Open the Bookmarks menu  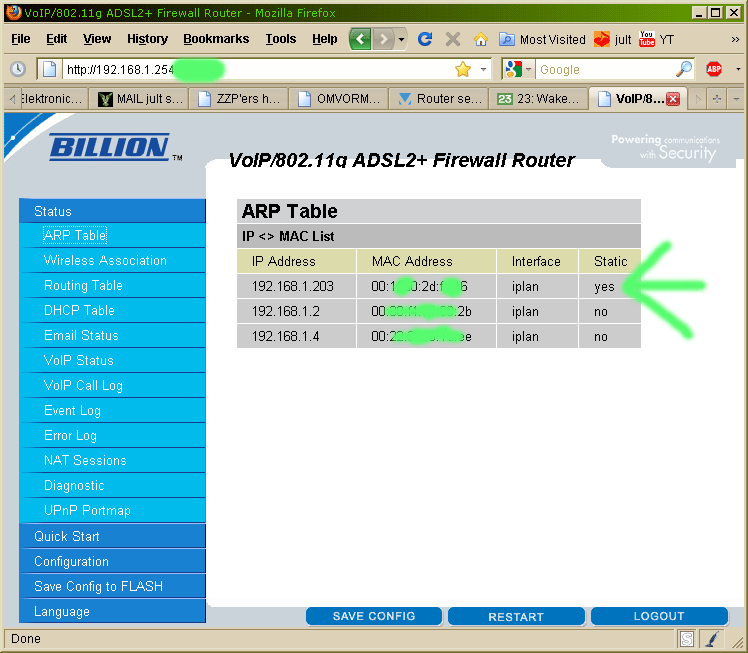tap(216, 39)
